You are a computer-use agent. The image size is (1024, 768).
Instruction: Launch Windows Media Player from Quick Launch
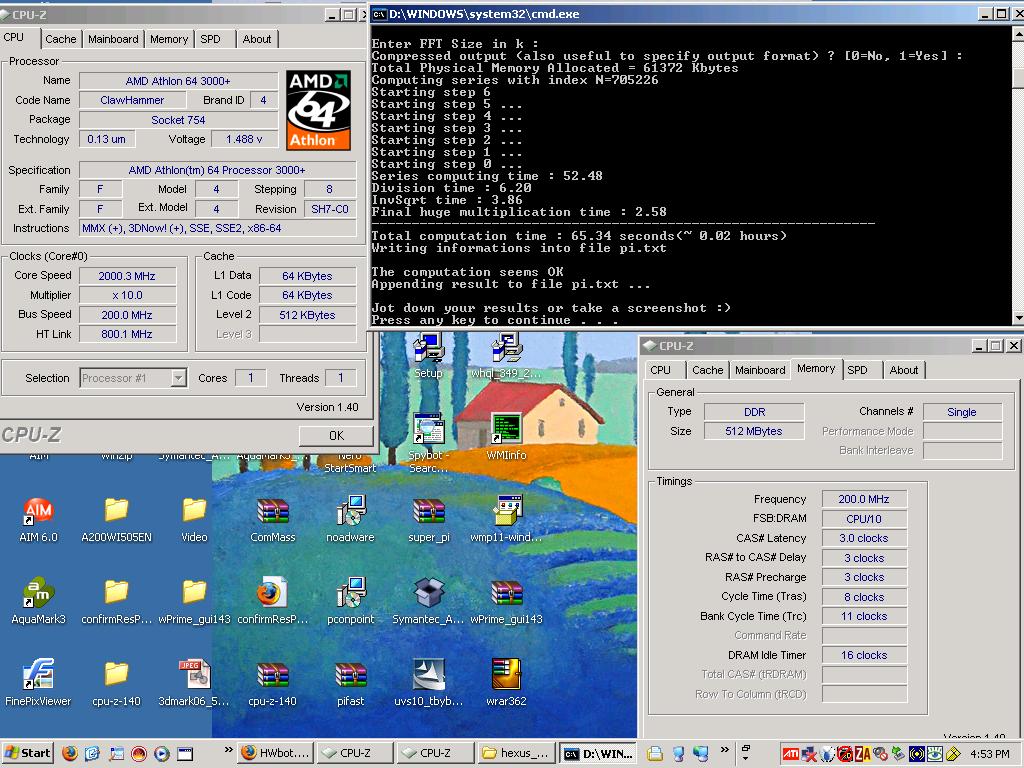tap(161, 754)
